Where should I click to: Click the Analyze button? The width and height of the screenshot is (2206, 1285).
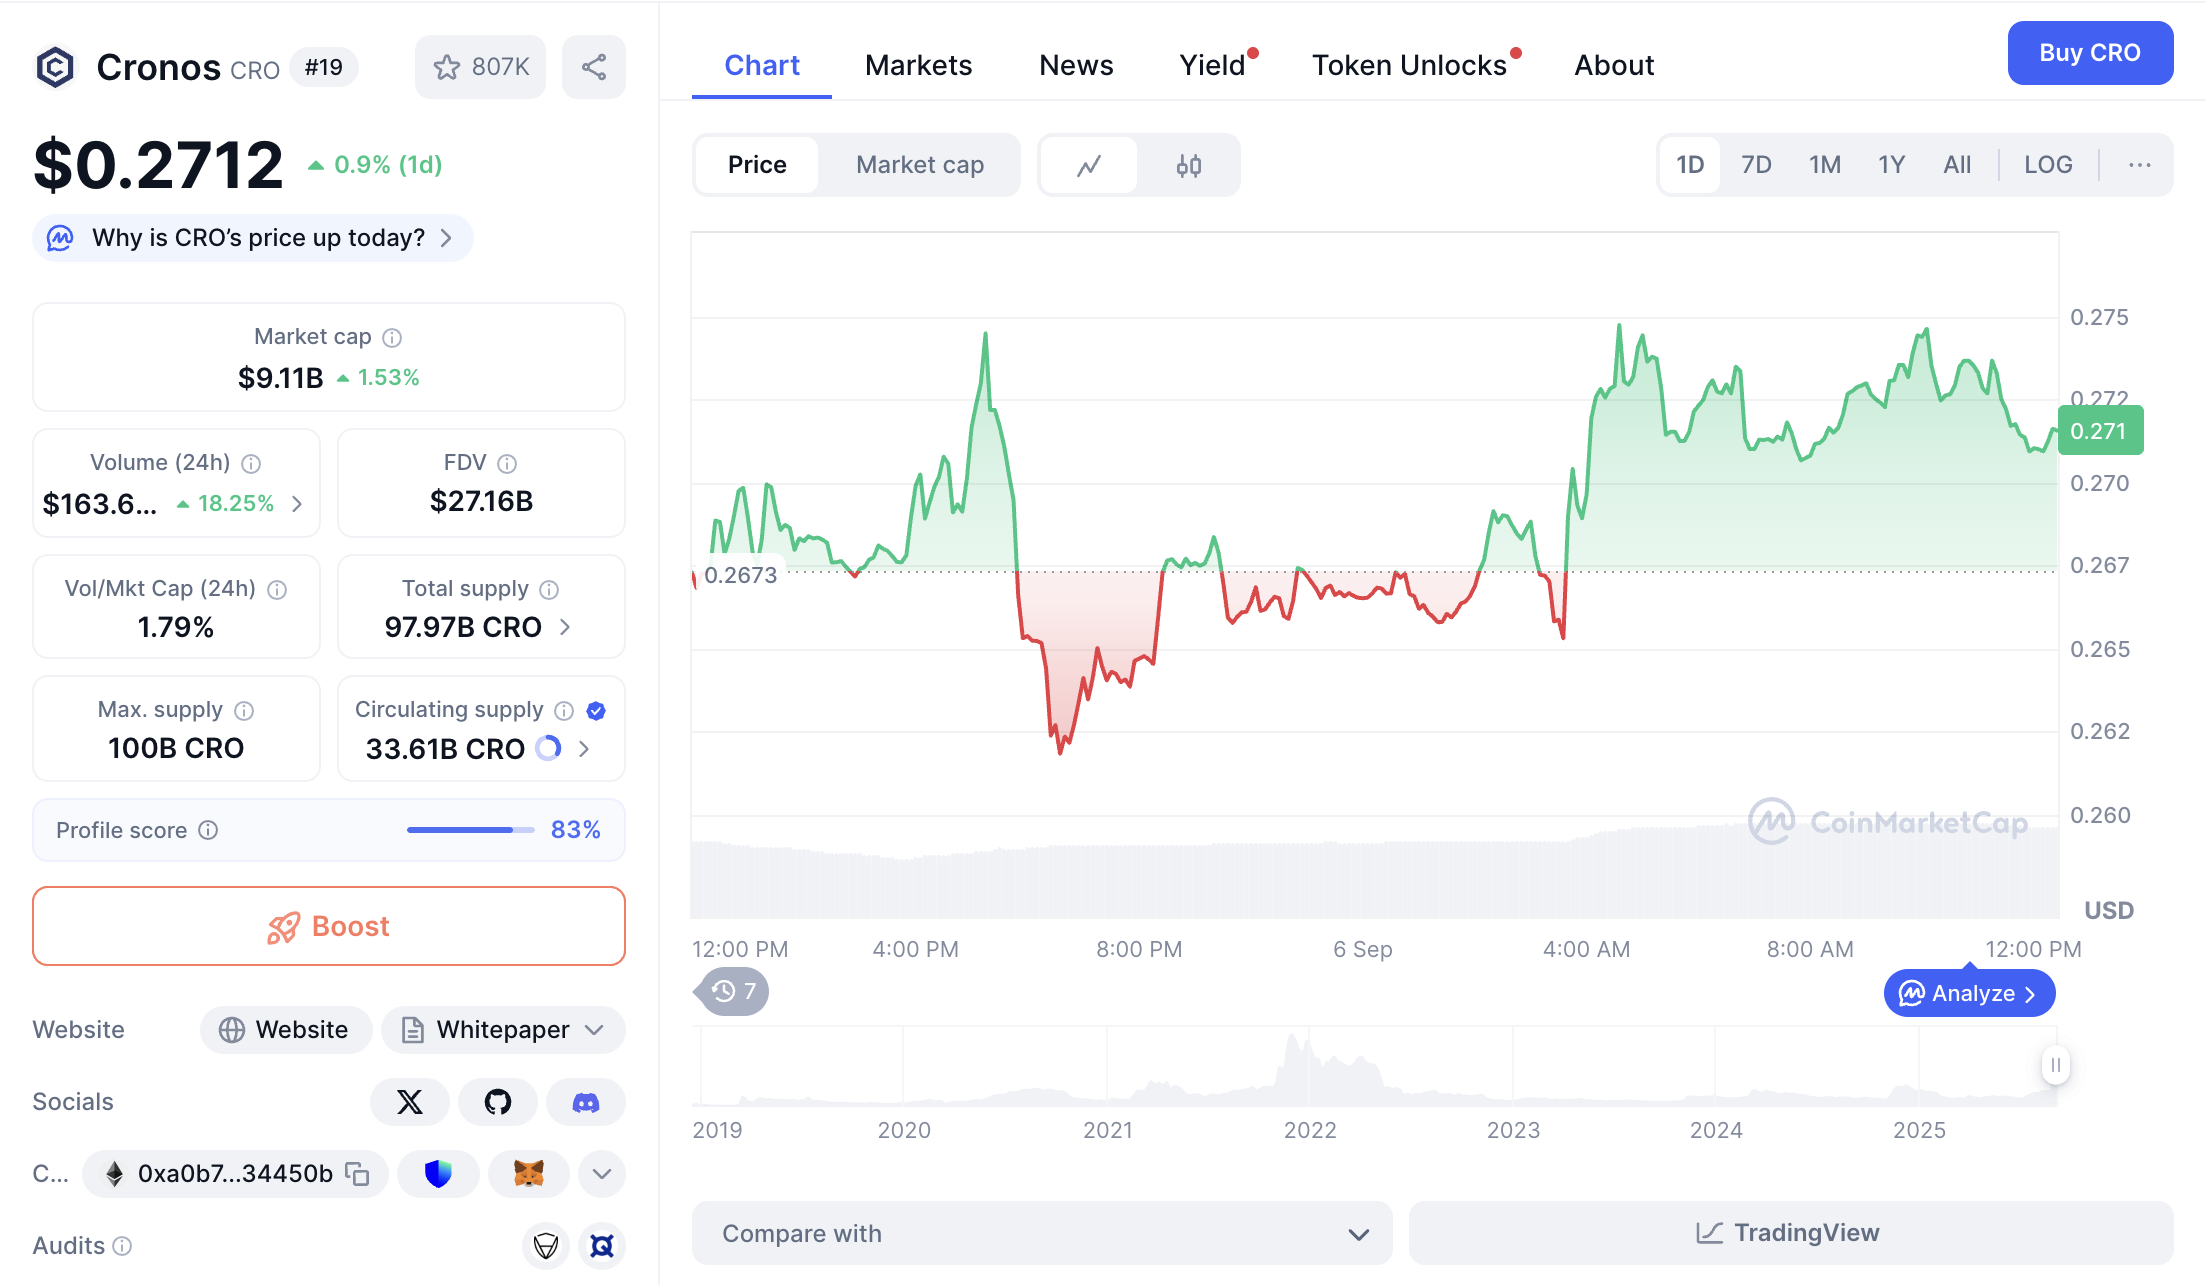coord(1969,993)
